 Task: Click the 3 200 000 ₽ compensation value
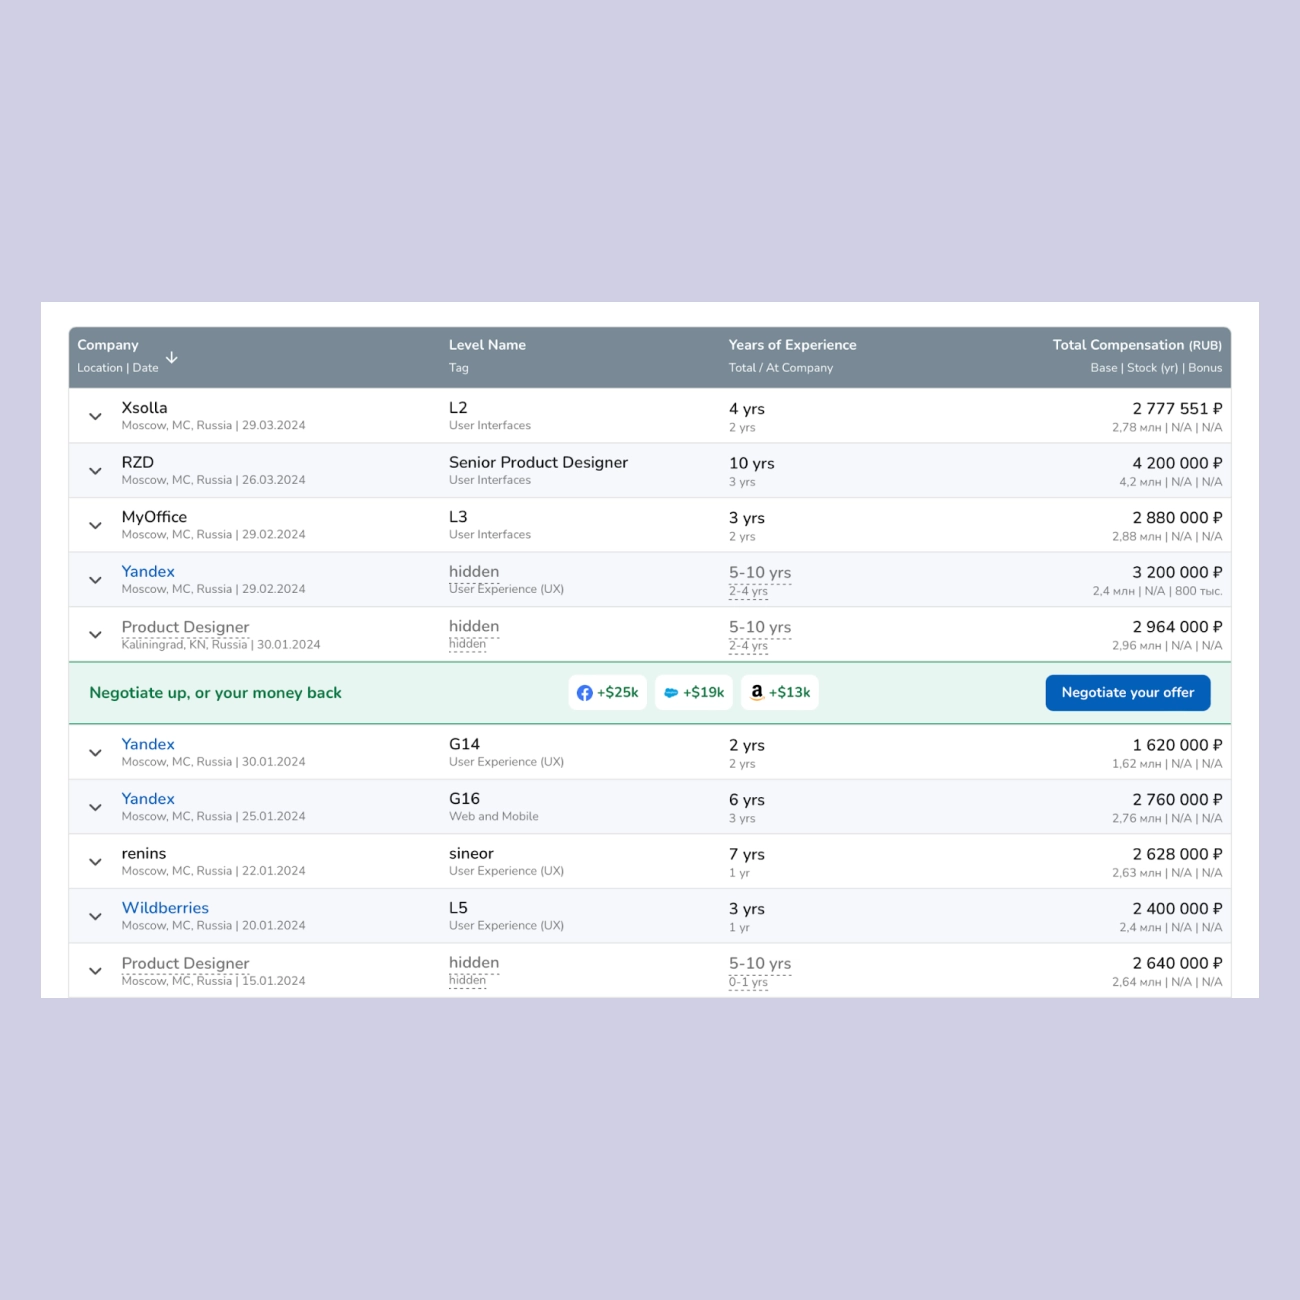(x=1177, y=572)
